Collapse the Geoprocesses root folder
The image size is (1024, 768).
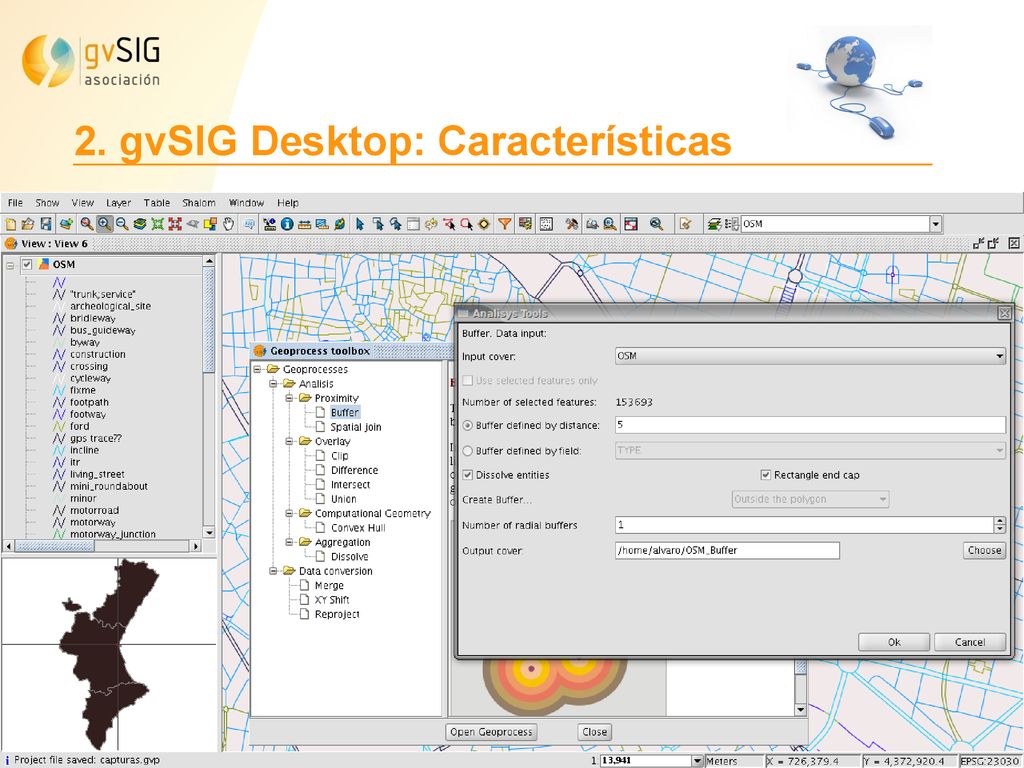point(257,369)
